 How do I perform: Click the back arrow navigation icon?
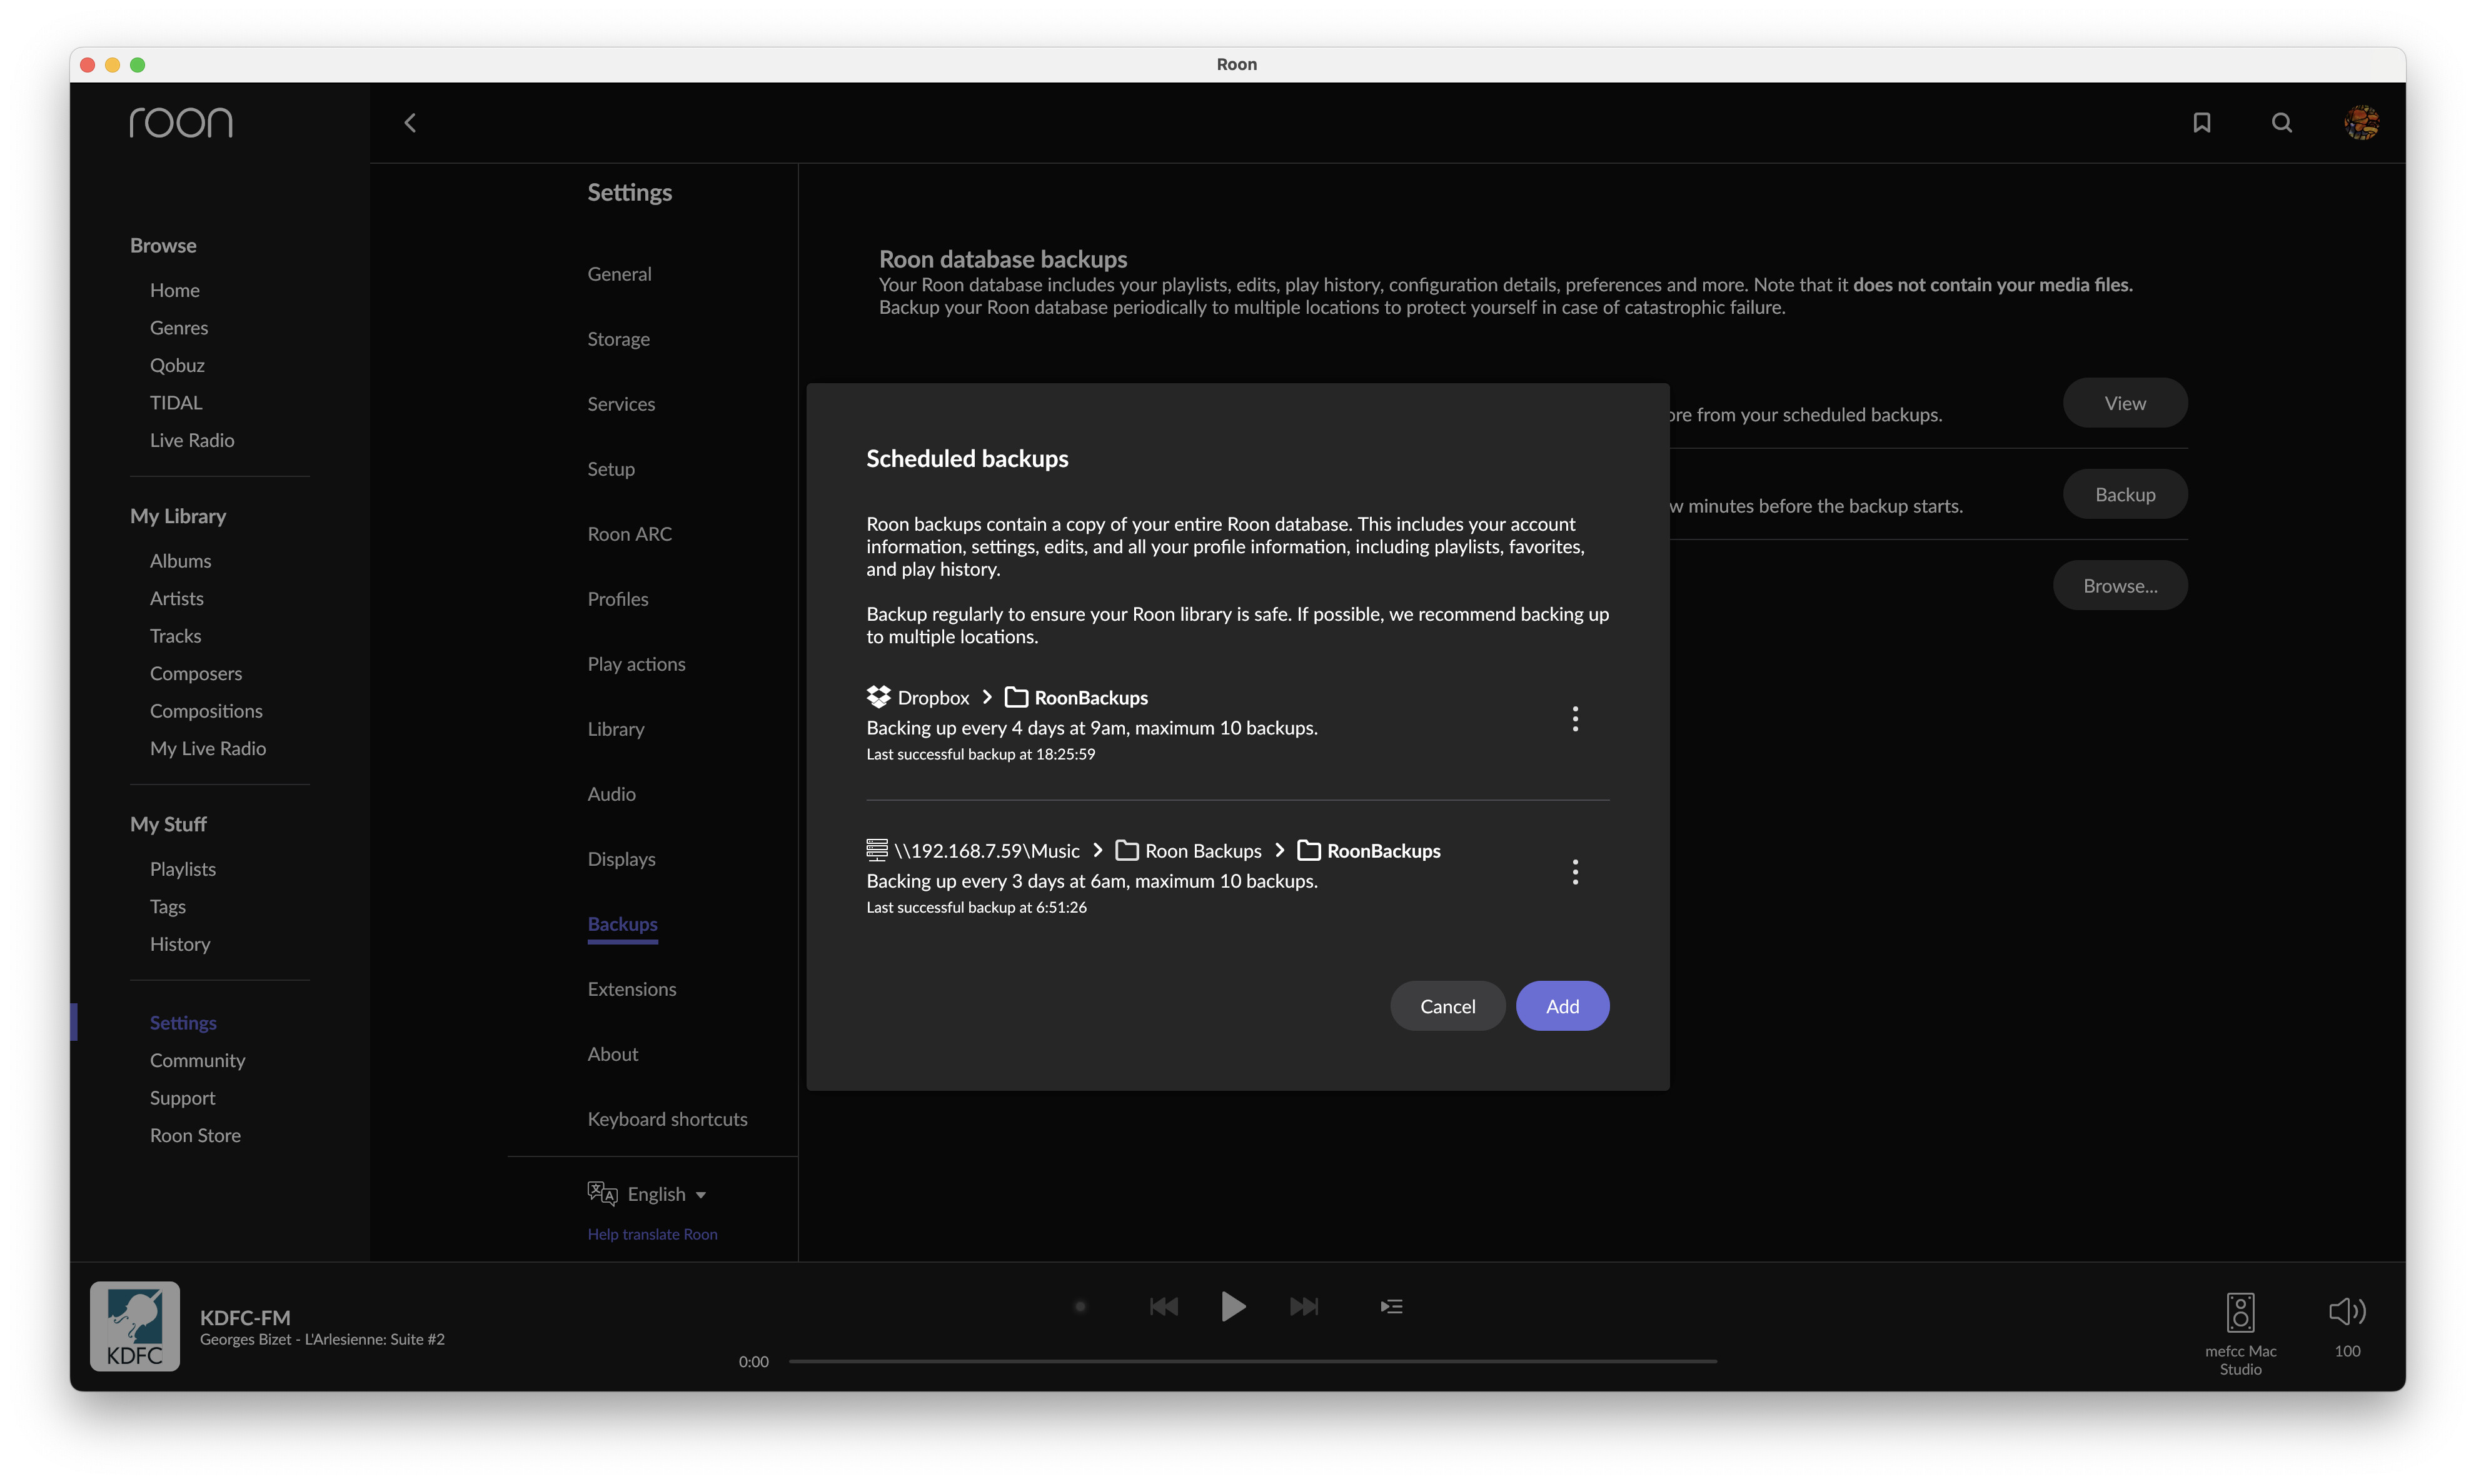click(410, 122)
